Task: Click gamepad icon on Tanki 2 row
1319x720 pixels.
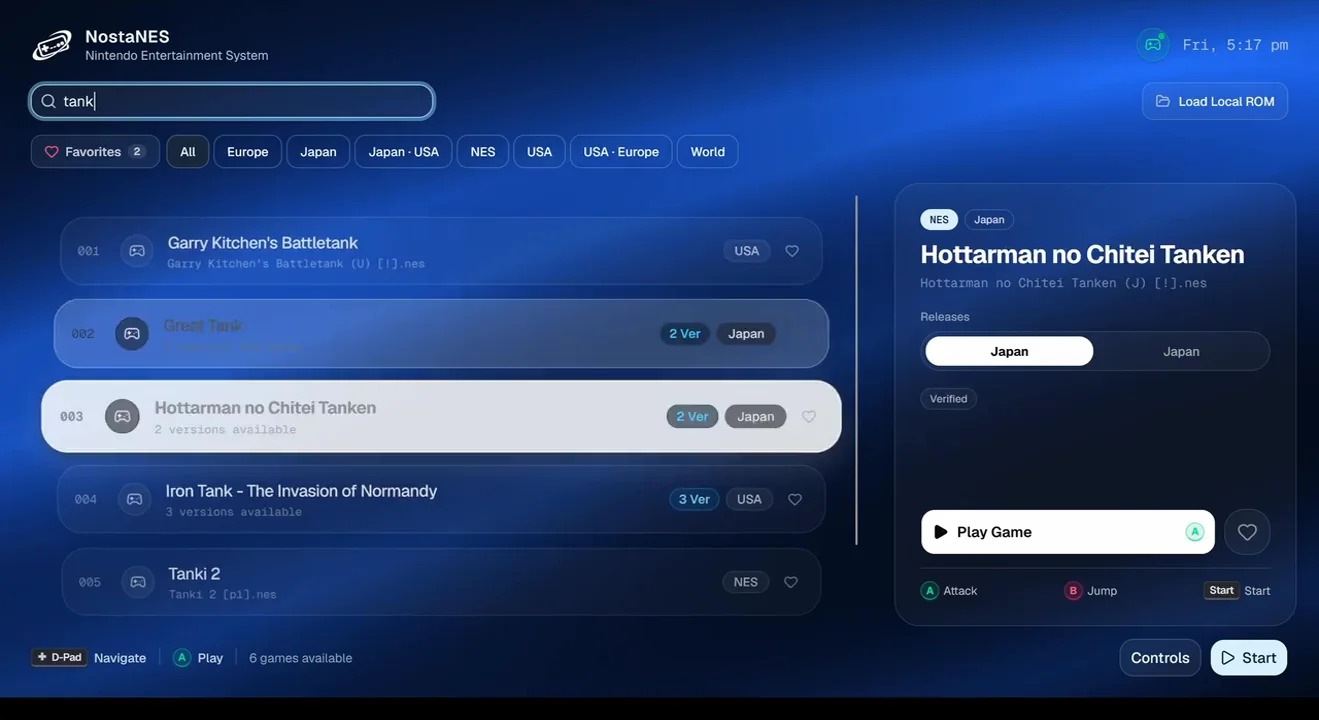Action: [x=138, y=582]
